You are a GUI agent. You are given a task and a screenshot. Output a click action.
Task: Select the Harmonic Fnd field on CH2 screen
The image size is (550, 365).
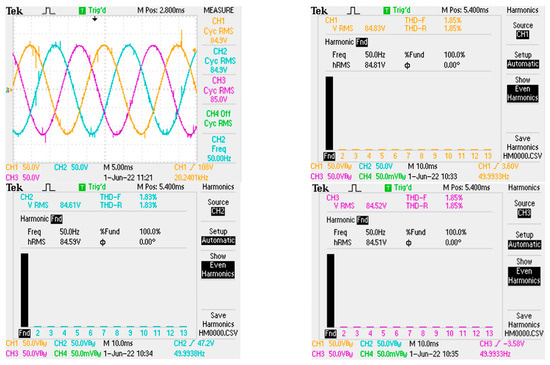(x=41, y=219)
